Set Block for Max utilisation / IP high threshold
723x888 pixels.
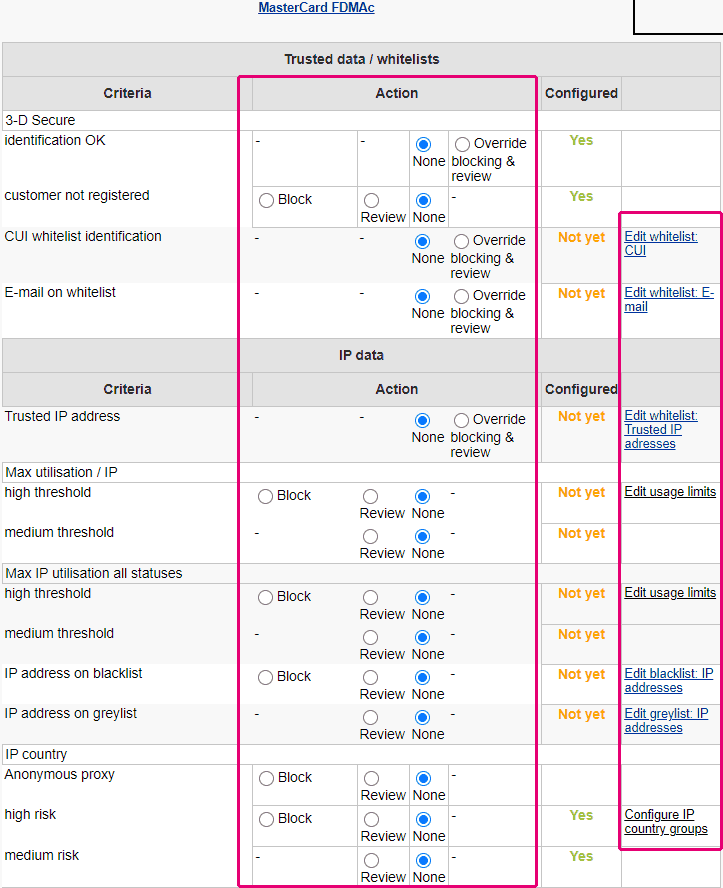coord(266,496)
